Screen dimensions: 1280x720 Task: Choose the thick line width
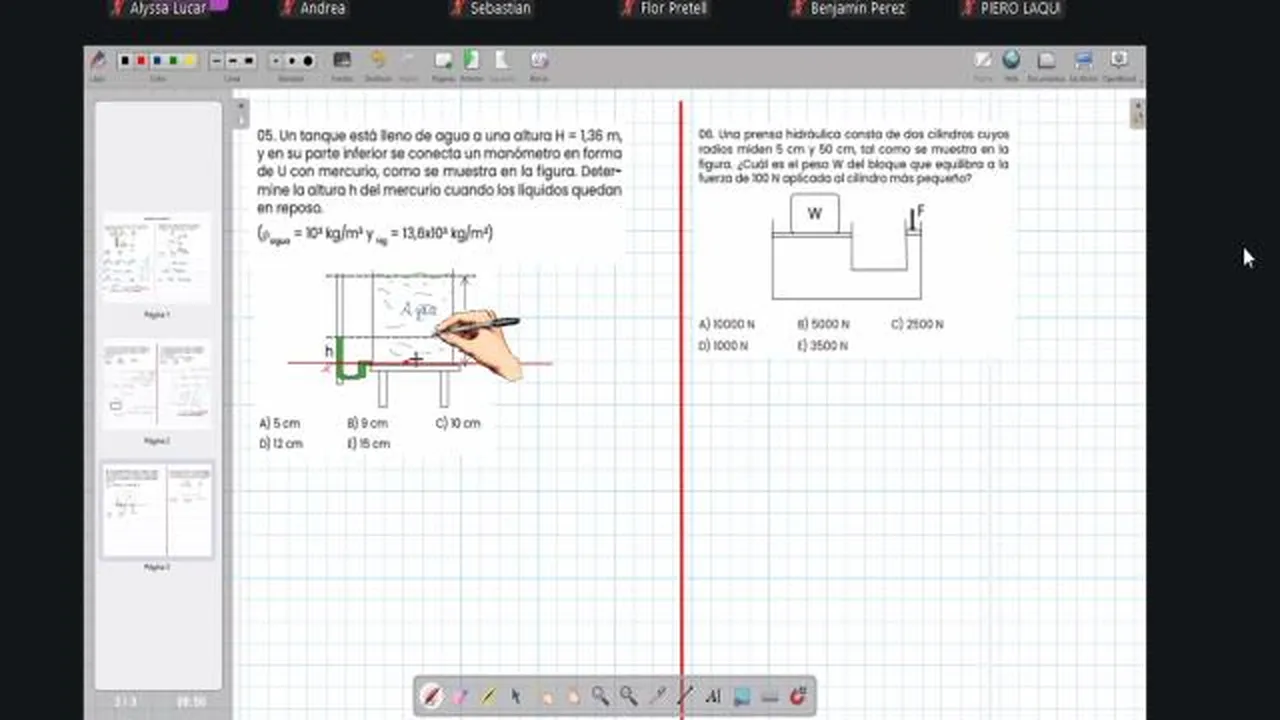coord(249,61)
